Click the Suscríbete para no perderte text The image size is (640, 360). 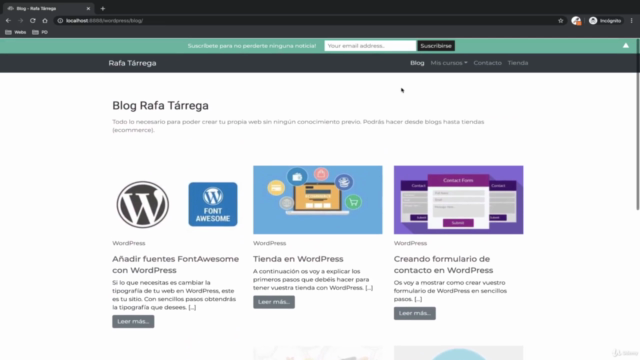252,46
